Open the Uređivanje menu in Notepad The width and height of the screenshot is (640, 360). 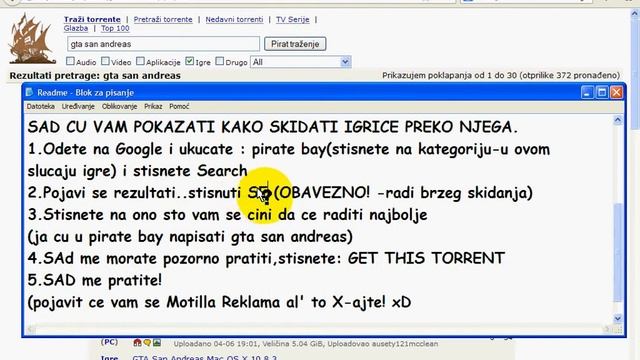click(78, 106)
